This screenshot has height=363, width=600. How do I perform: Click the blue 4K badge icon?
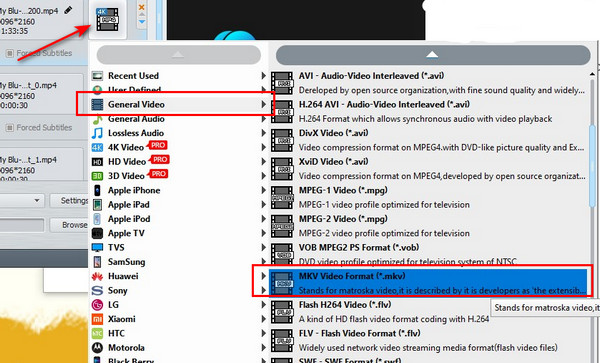pyautogui.click(x=97, y=147)
